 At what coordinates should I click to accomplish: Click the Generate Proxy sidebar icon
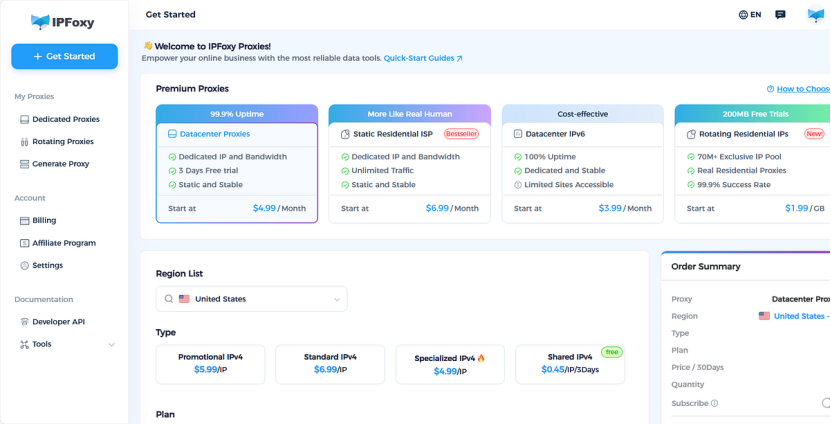24,164
